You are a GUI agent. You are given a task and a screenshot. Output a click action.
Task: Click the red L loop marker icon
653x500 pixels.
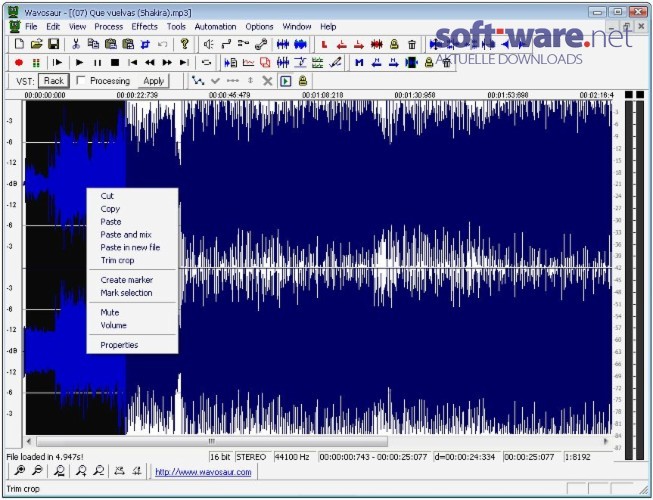click(x=324, y=44)
